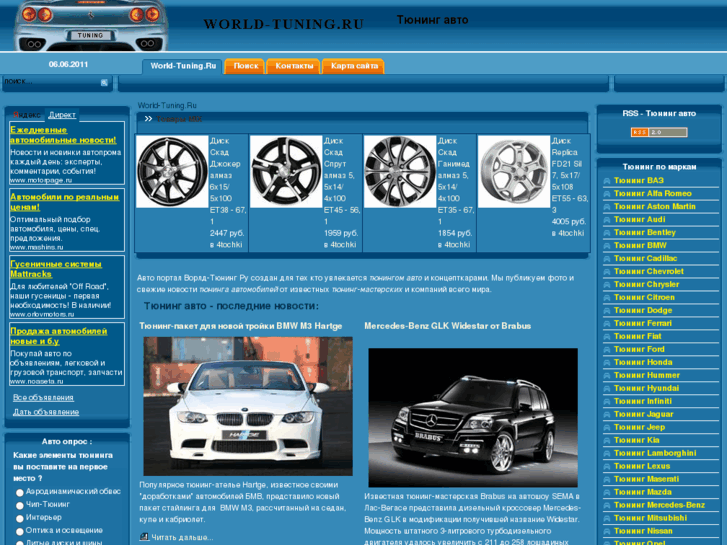Image resolution: width=727 pixels, height=545 pixels.
Task: Open the Тюнинг BMW category
Action: (x=640, y=245)
